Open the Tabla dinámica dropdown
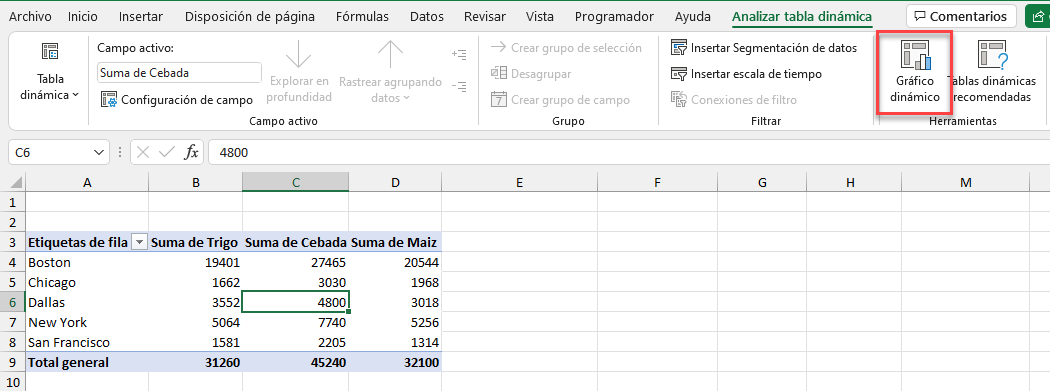This screenshot has width=1050, height=391. [x=49, y=72]
